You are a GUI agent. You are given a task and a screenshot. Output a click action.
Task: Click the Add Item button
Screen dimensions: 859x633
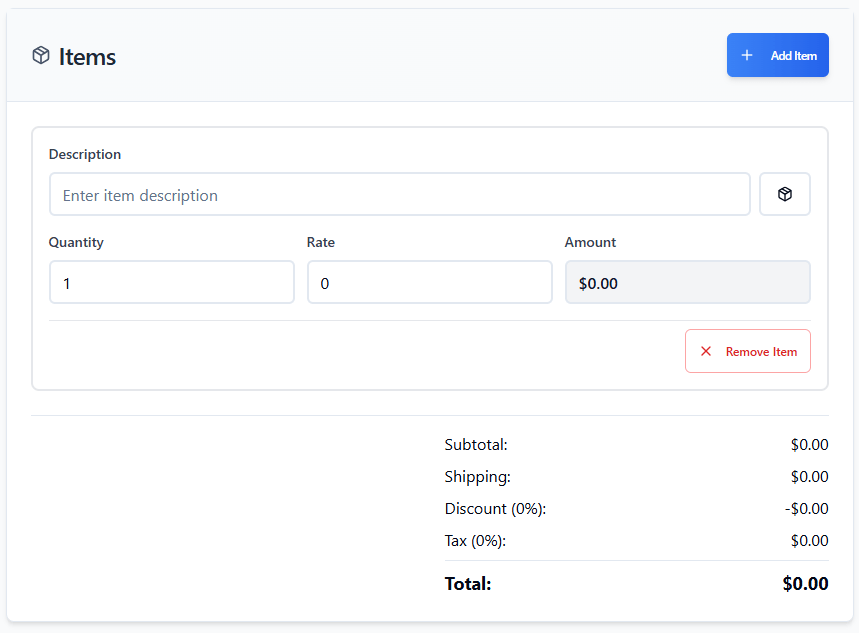(x=777, y=55)
